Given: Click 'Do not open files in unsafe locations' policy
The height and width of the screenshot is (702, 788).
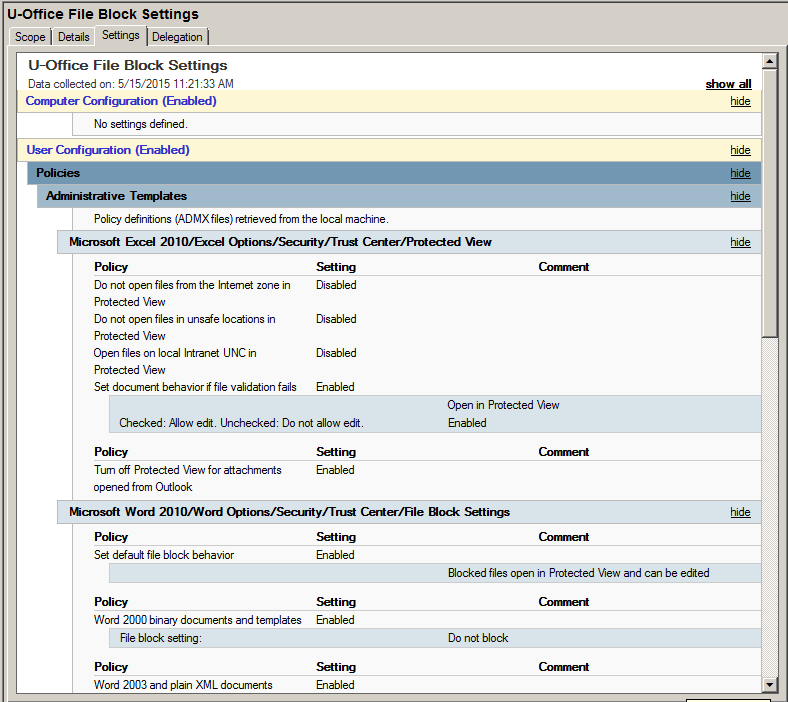Looking at the screenshot, I should (184, 327).
